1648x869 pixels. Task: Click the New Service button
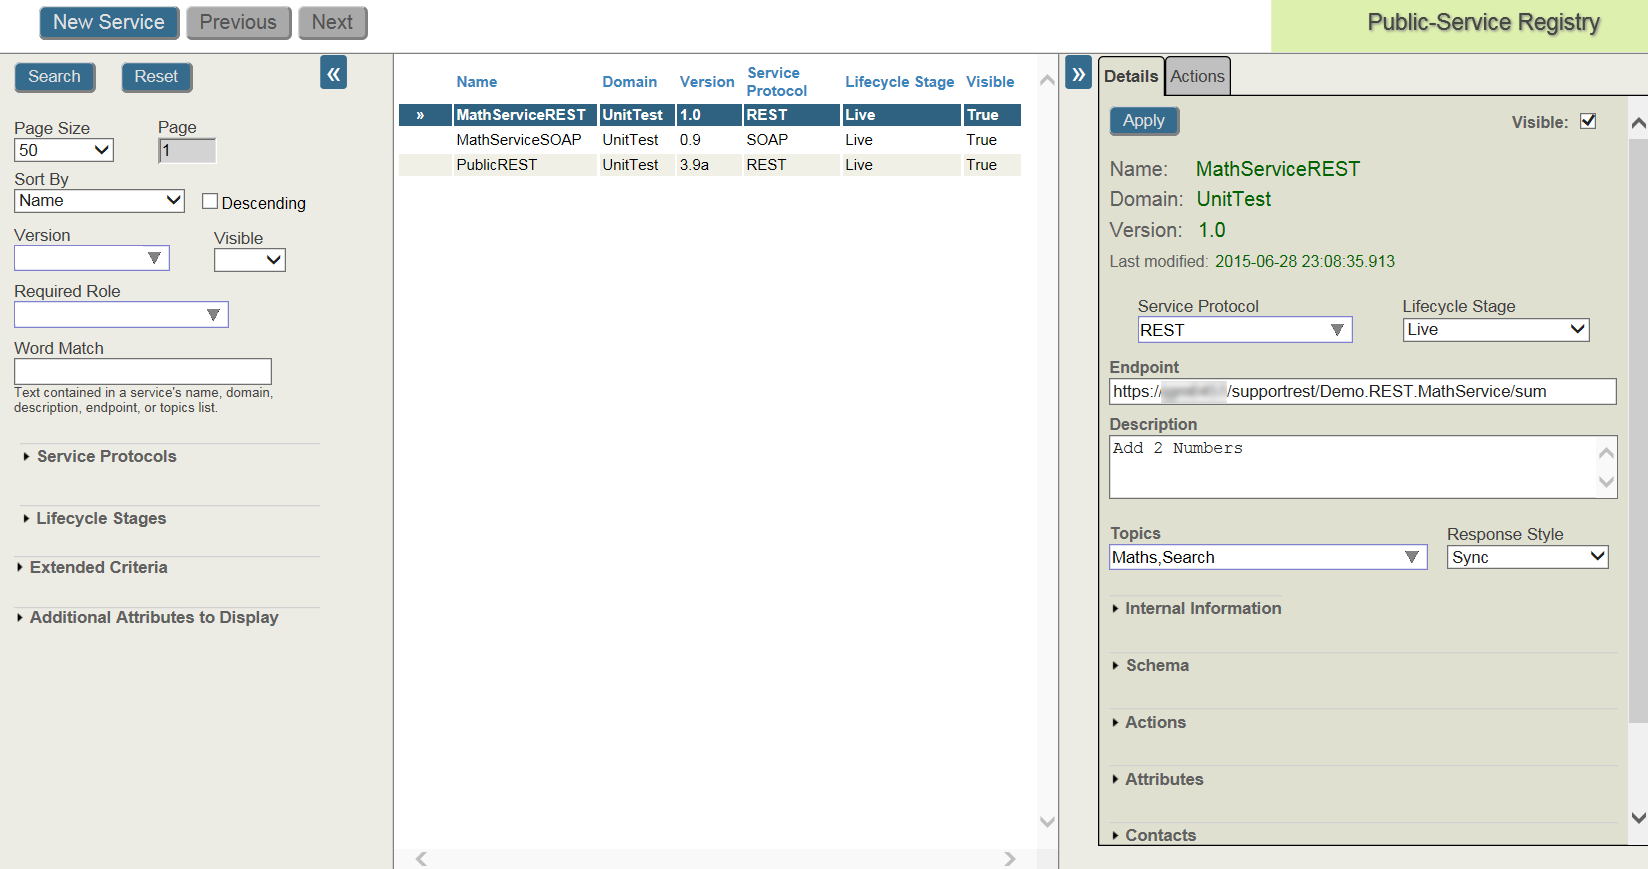click(x=109, y=22)
